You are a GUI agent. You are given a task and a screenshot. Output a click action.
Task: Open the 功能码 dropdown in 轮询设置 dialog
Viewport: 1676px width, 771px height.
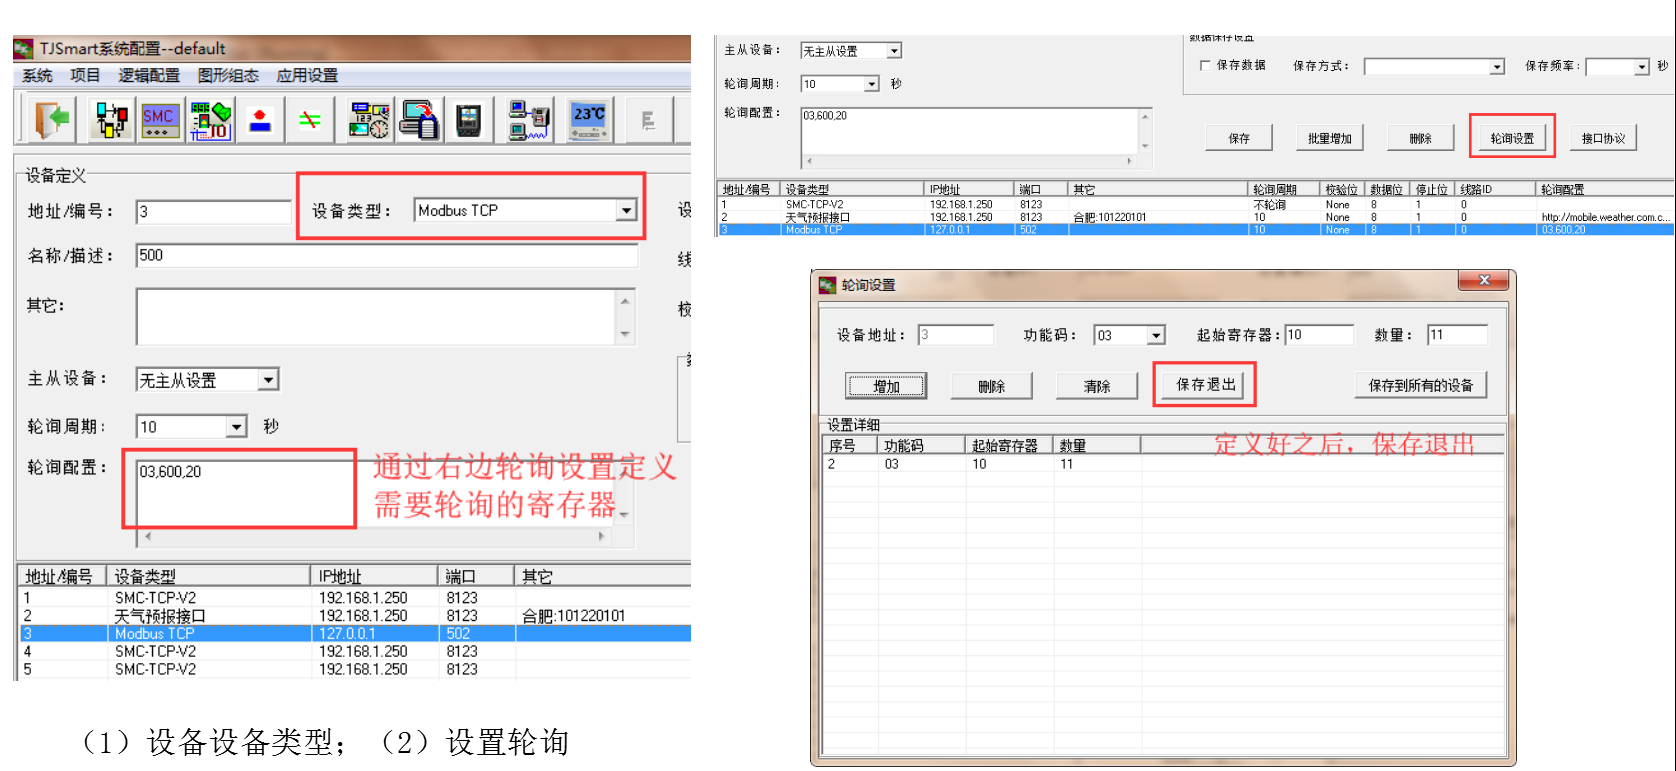tap(1156, 336)
